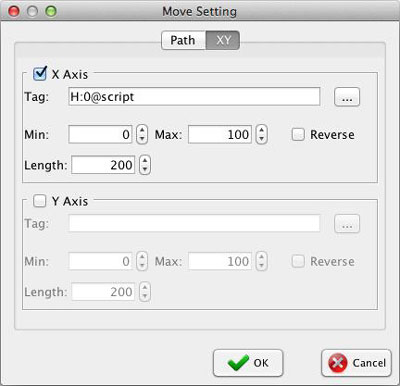Decrease X Axis Min value stepper
The width and height of the screenshot is (400, 386).
coord(142,139)
